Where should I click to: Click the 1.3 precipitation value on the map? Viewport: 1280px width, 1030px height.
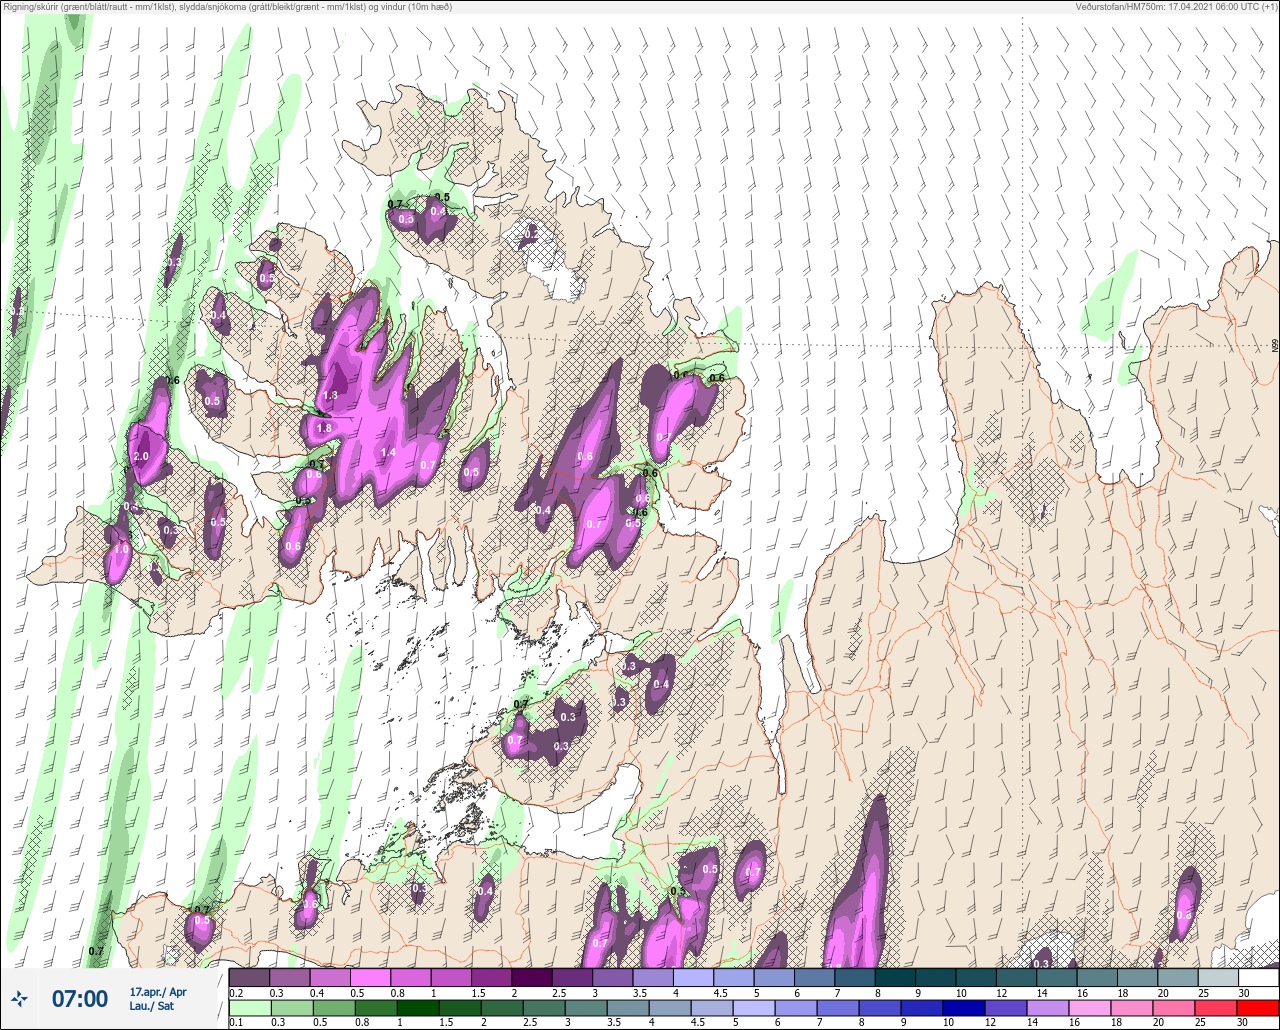click(x=331, y=396)
